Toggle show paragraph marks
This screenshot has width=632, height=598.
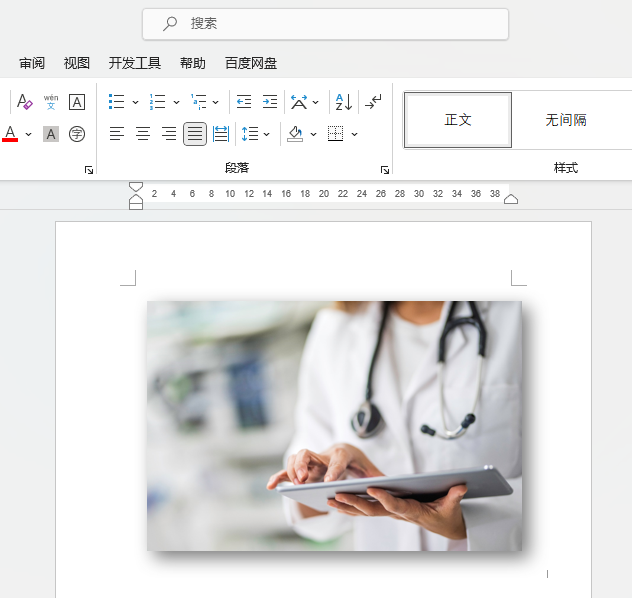tap(373, 102)
